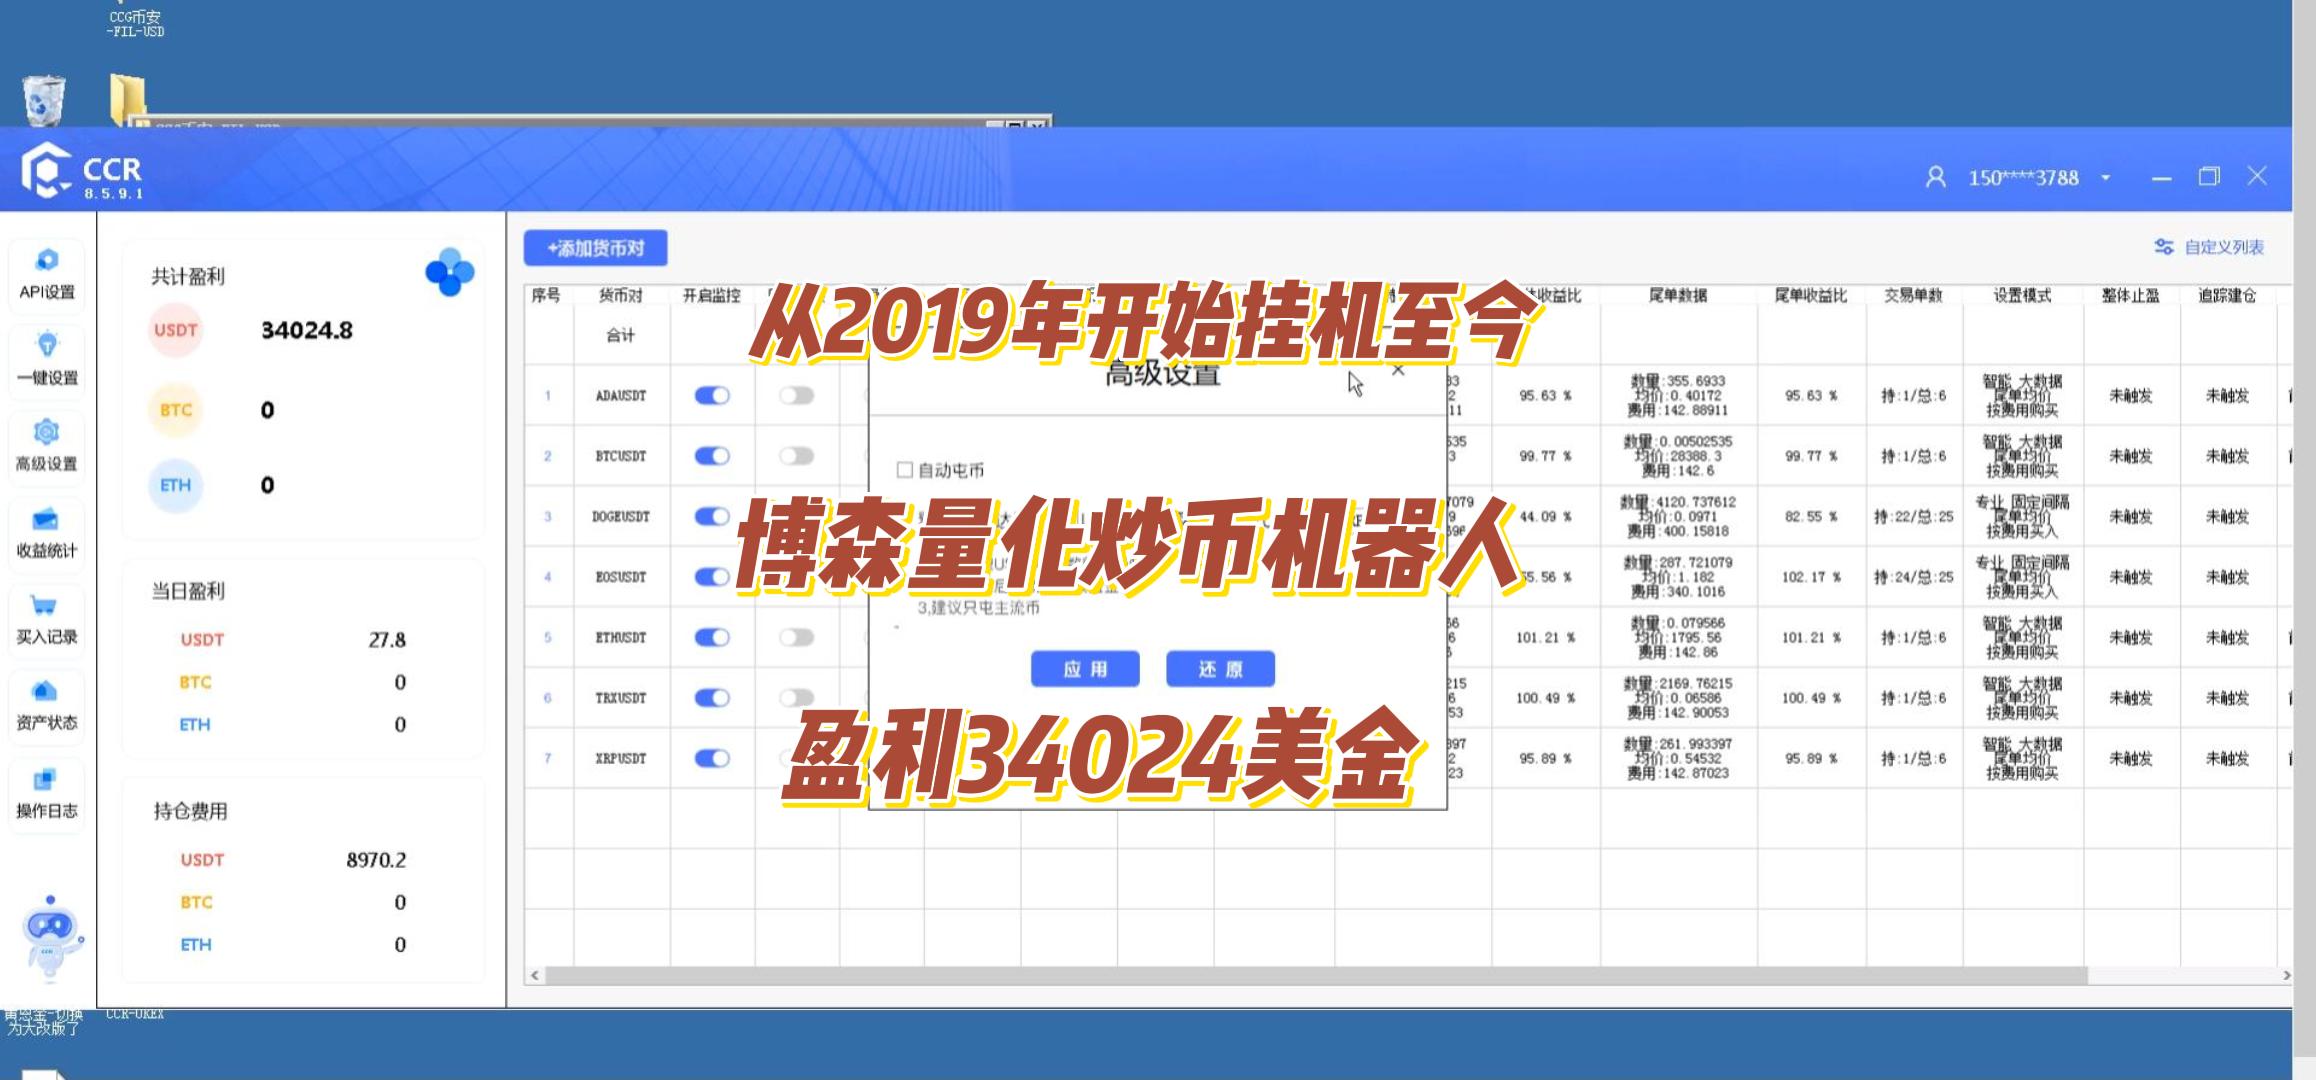
Task: Click the 8970.2 holding cost value
Action: [376, 860]
